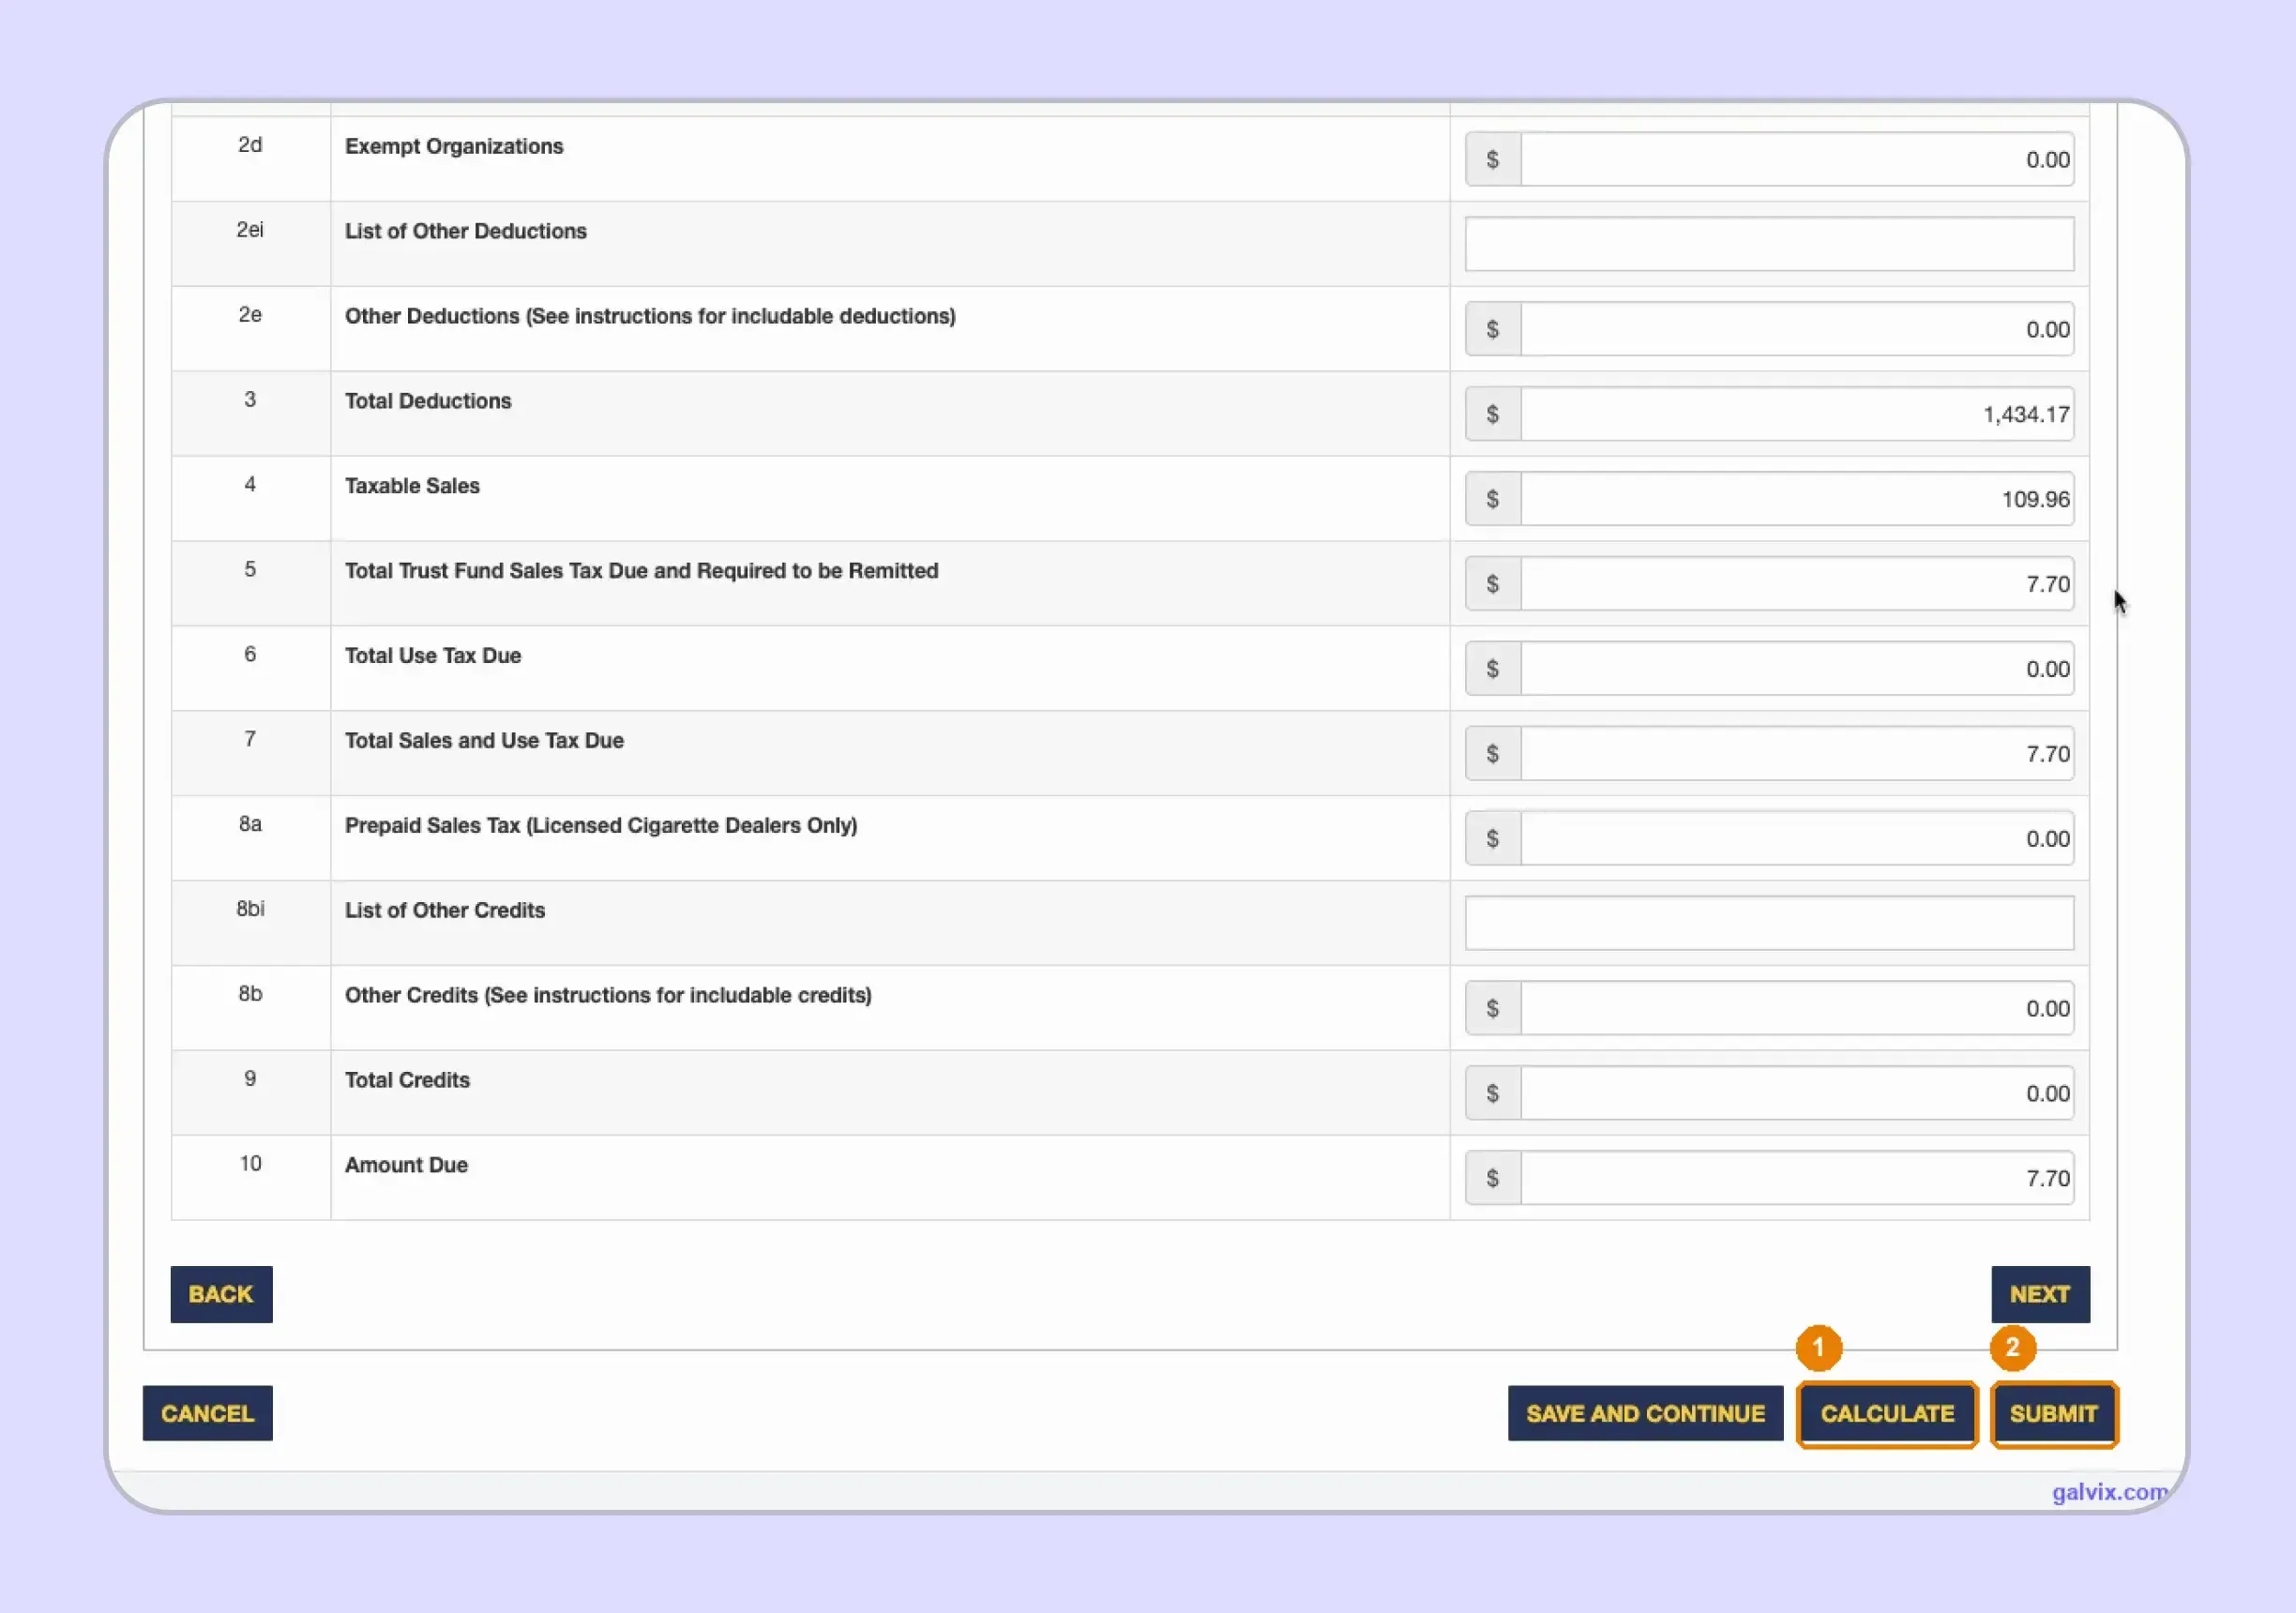Click the 'Amount Due' label

(406, 1165)
